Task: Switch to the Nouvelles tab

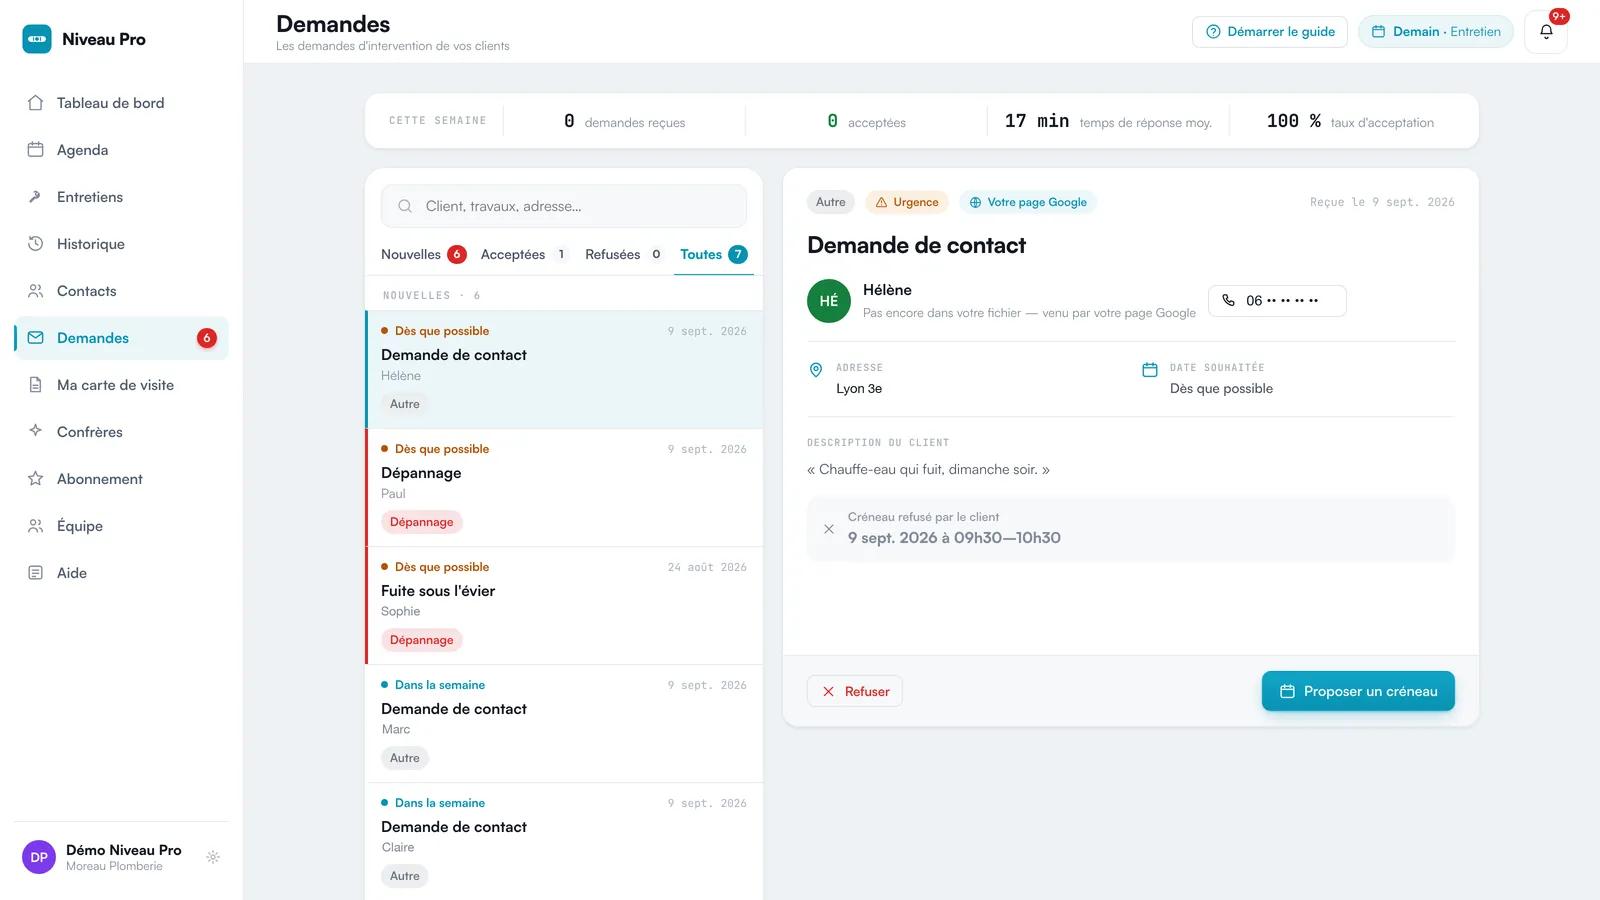Action: [423, 254]
